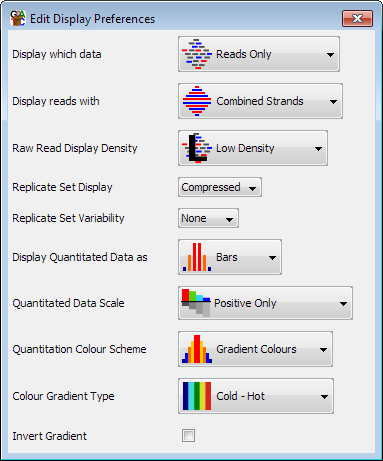Open the Replicate Set Variability None dropdown
The height and width of the screenshot is (461, 383).
(x=208, y=218)
